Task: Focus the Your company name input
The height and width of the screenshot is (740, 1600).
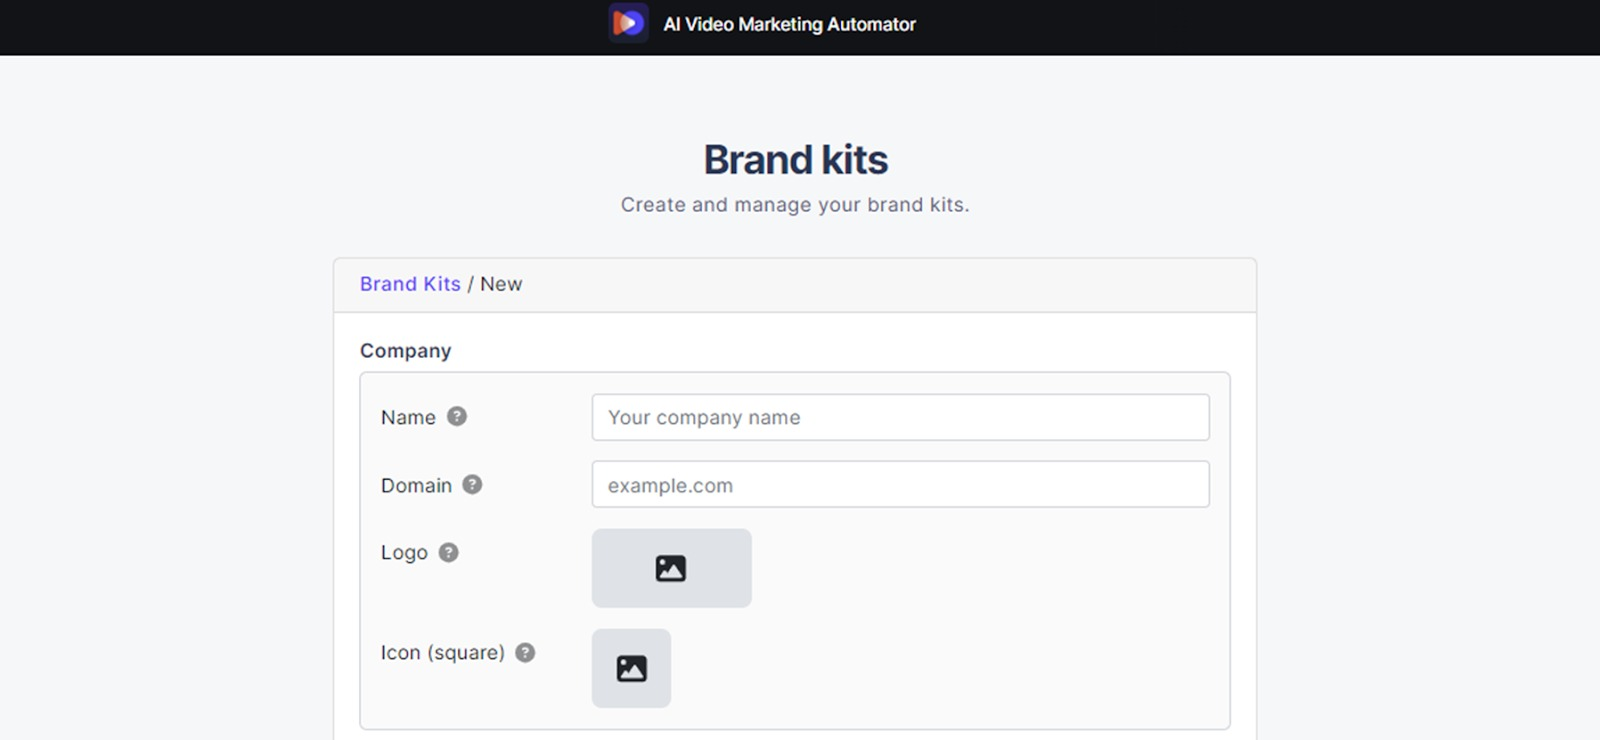Action: point(900,417)
